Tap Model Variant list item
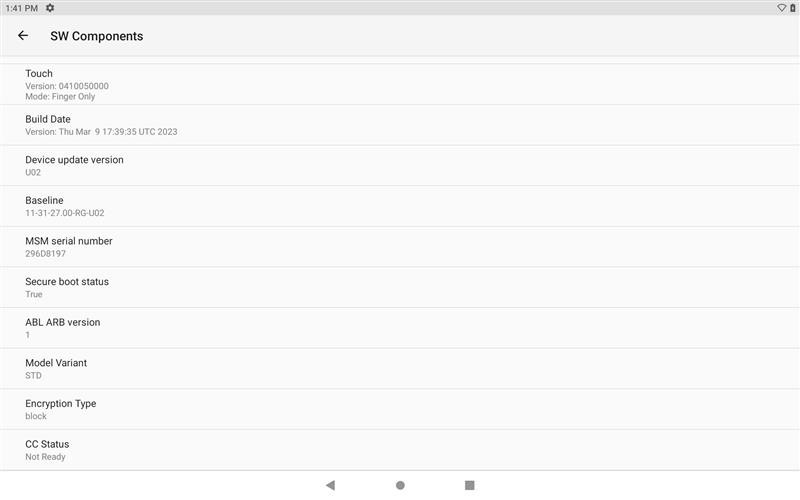This screenshot has height=500, width=800. [400, 369]
